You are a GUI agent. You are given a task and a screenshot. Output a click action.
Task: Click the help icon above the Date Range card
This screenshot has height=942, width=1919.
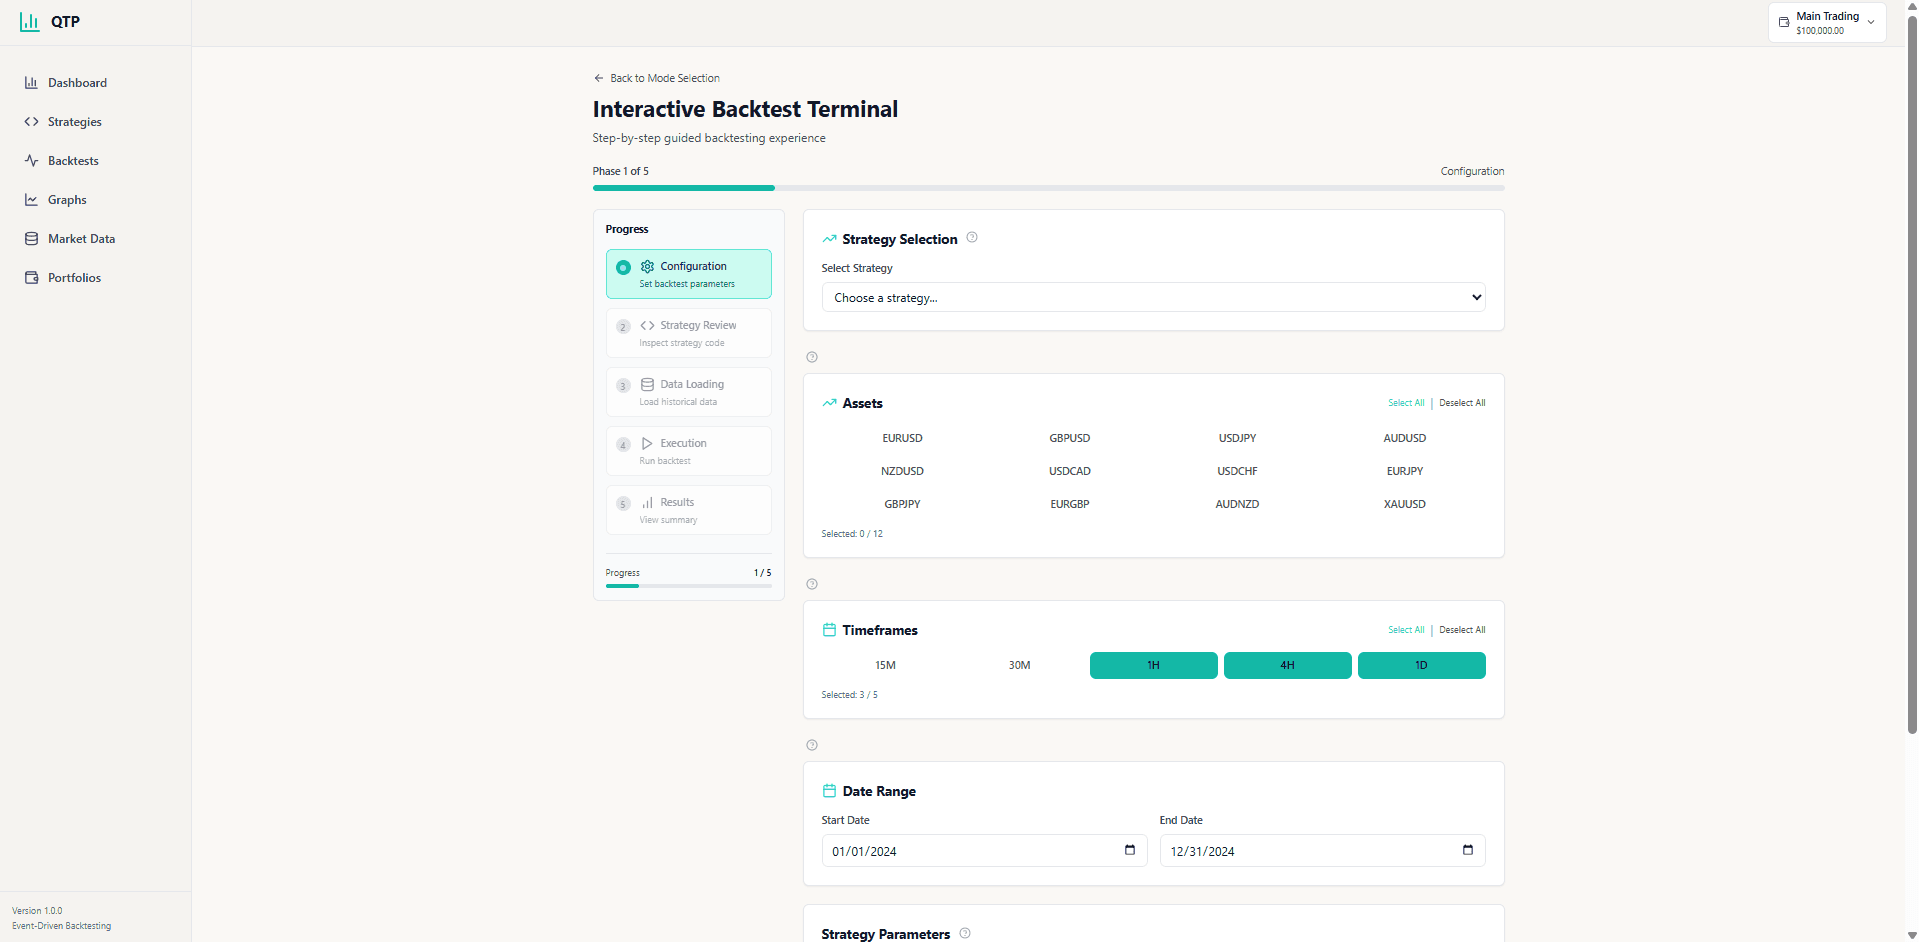tap(812, 745)
